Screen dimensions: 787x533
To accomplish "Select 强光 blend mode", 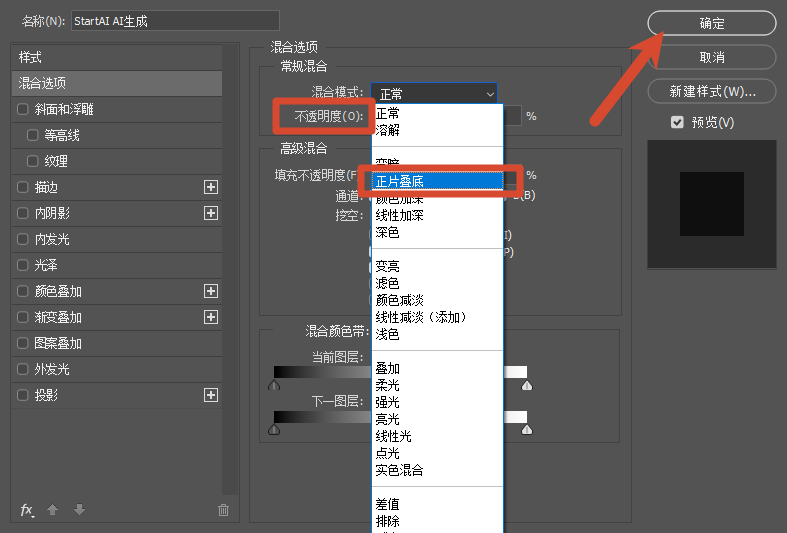I will 437,403.
